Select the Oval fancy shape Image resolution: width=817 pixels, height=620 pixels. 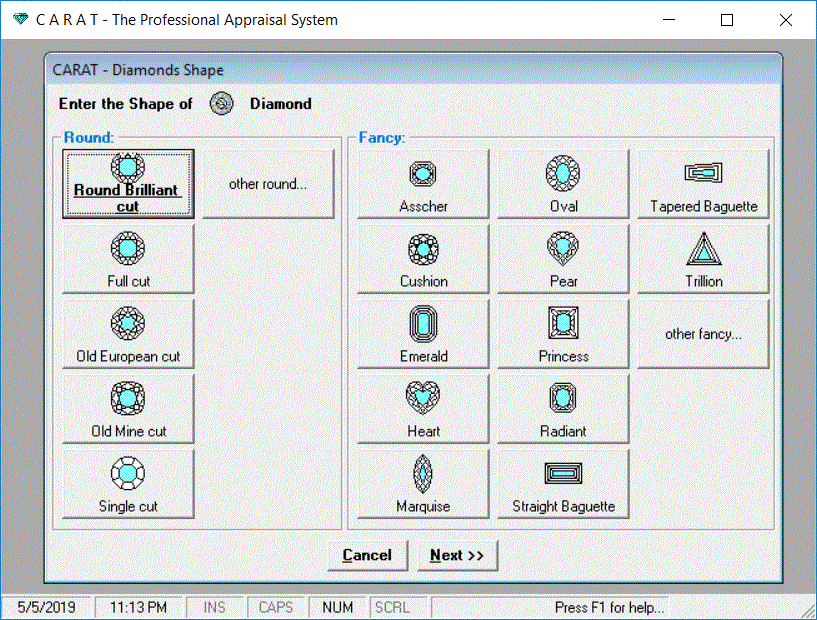point(563,184)
